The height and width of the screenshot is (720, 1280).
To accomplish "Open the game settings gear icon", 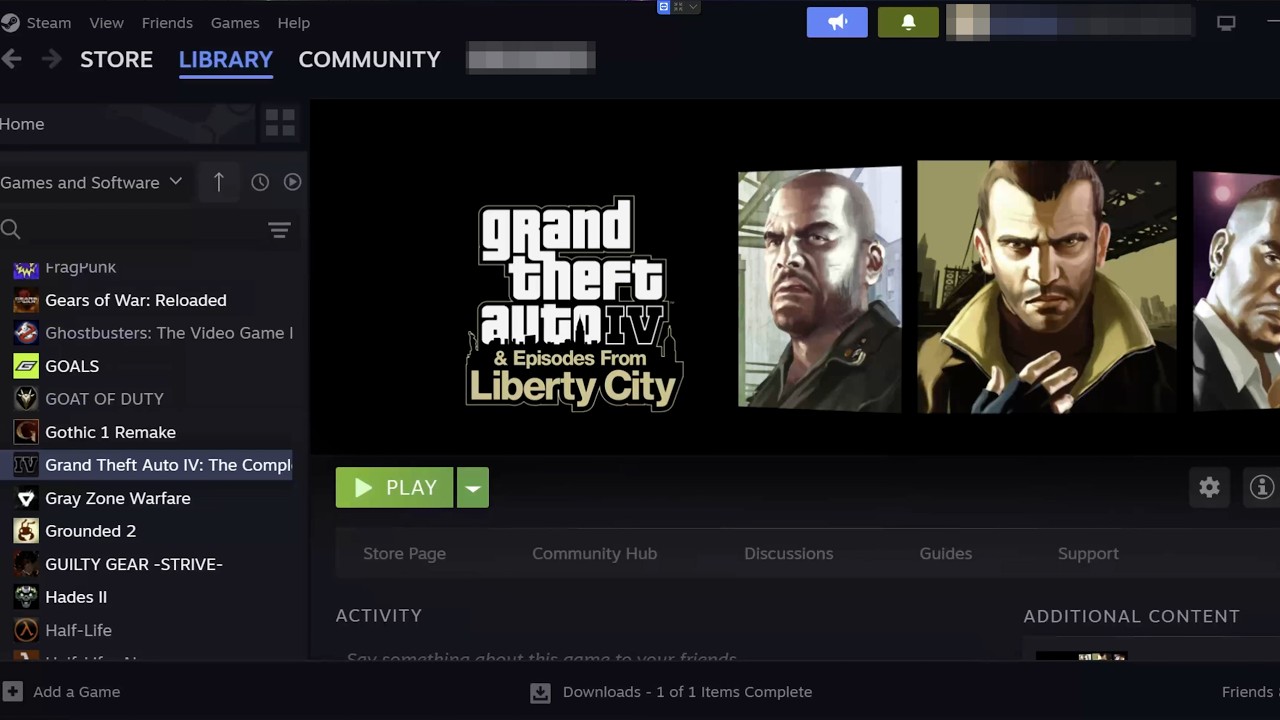I will coord(1209,487).
